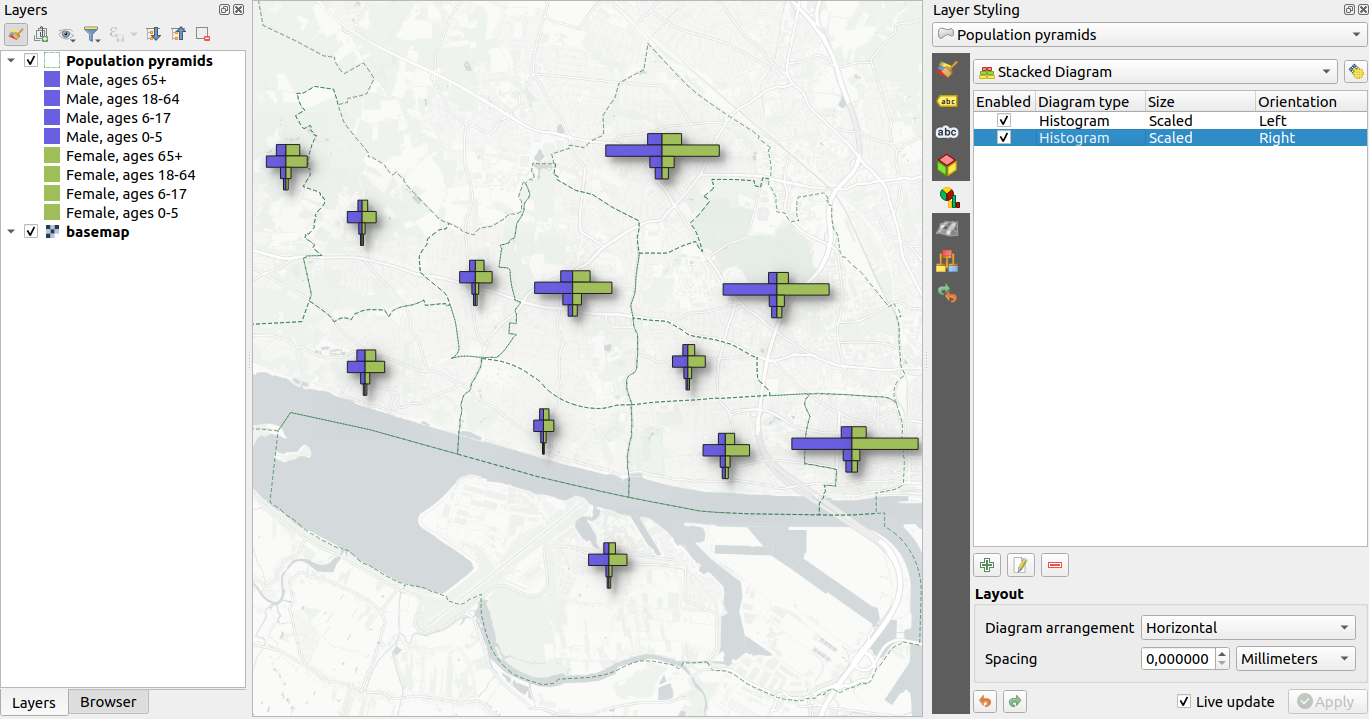The width and height of the screenshot is (1369, 719).
Task: Expand all layers using the toolbar icon
Action: click(152, 33)
